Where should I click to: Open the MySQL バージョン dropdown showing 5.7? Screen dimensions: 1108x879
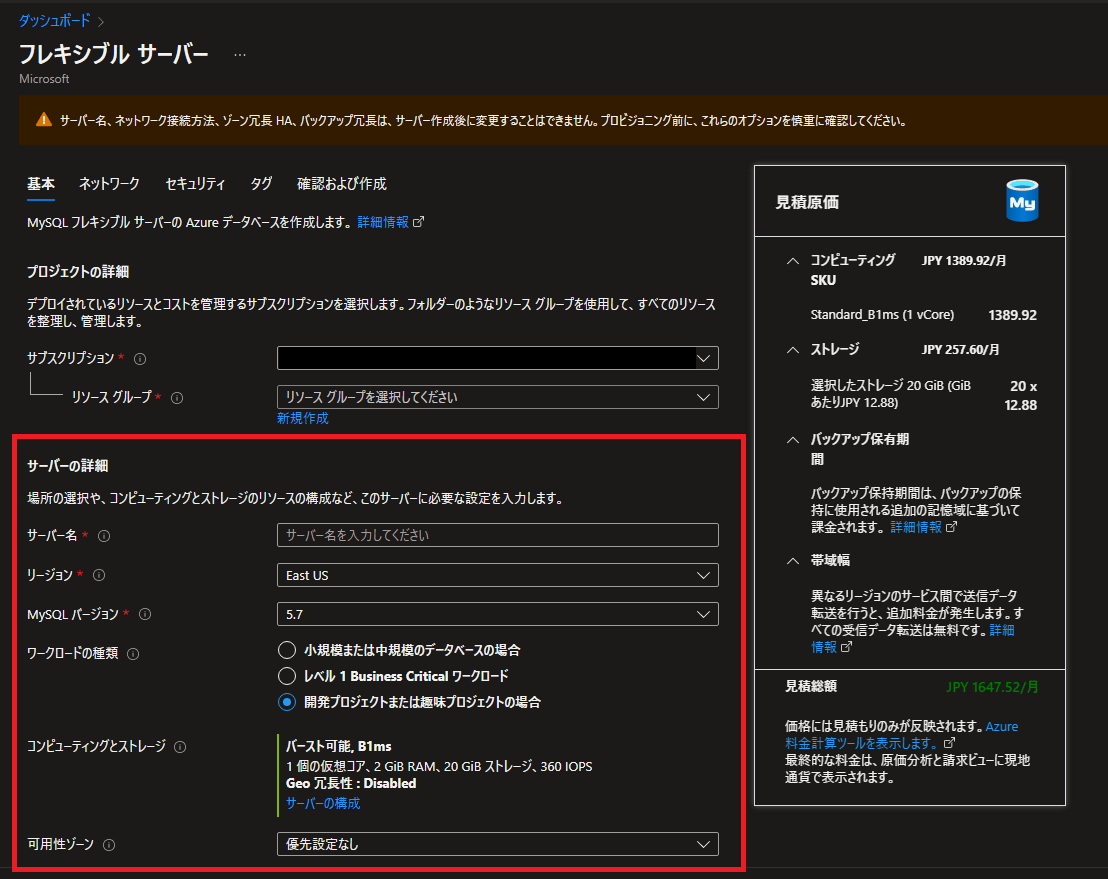tap(497, 614)
